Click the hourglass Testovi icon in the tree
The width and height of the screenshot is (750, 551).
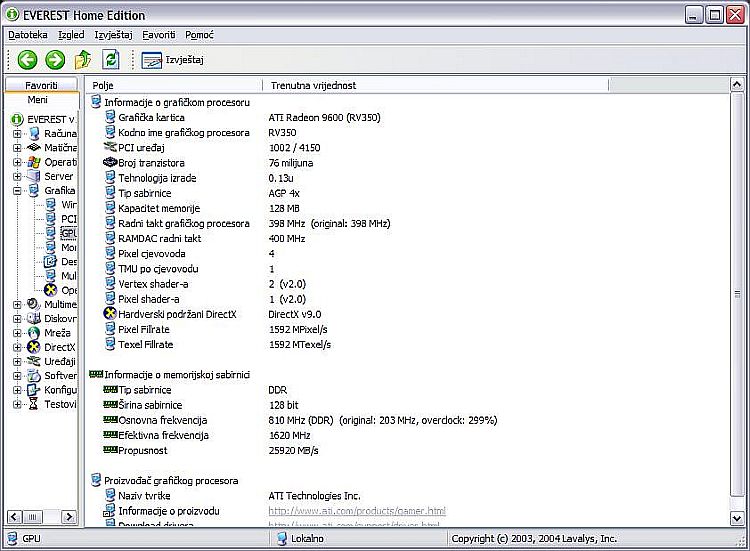34,405
